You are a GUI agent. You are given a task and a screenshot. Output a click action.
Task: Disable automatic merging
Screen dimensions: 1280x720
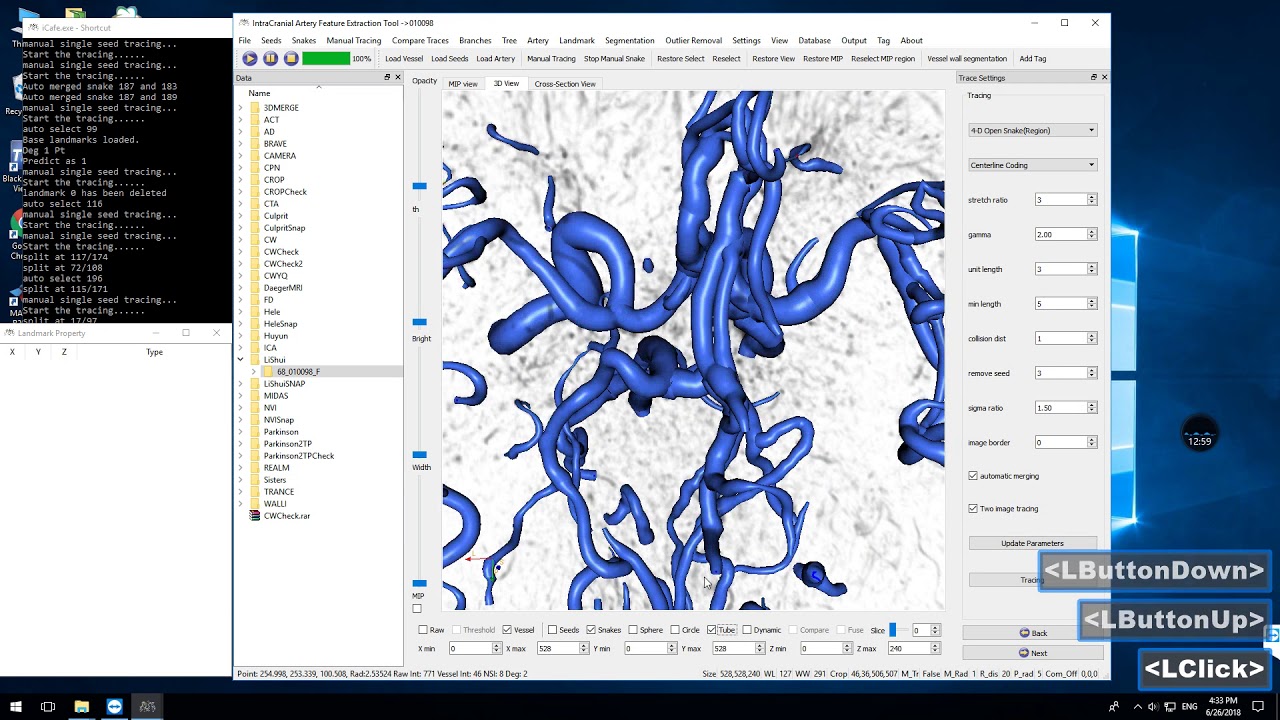(973, 476)
